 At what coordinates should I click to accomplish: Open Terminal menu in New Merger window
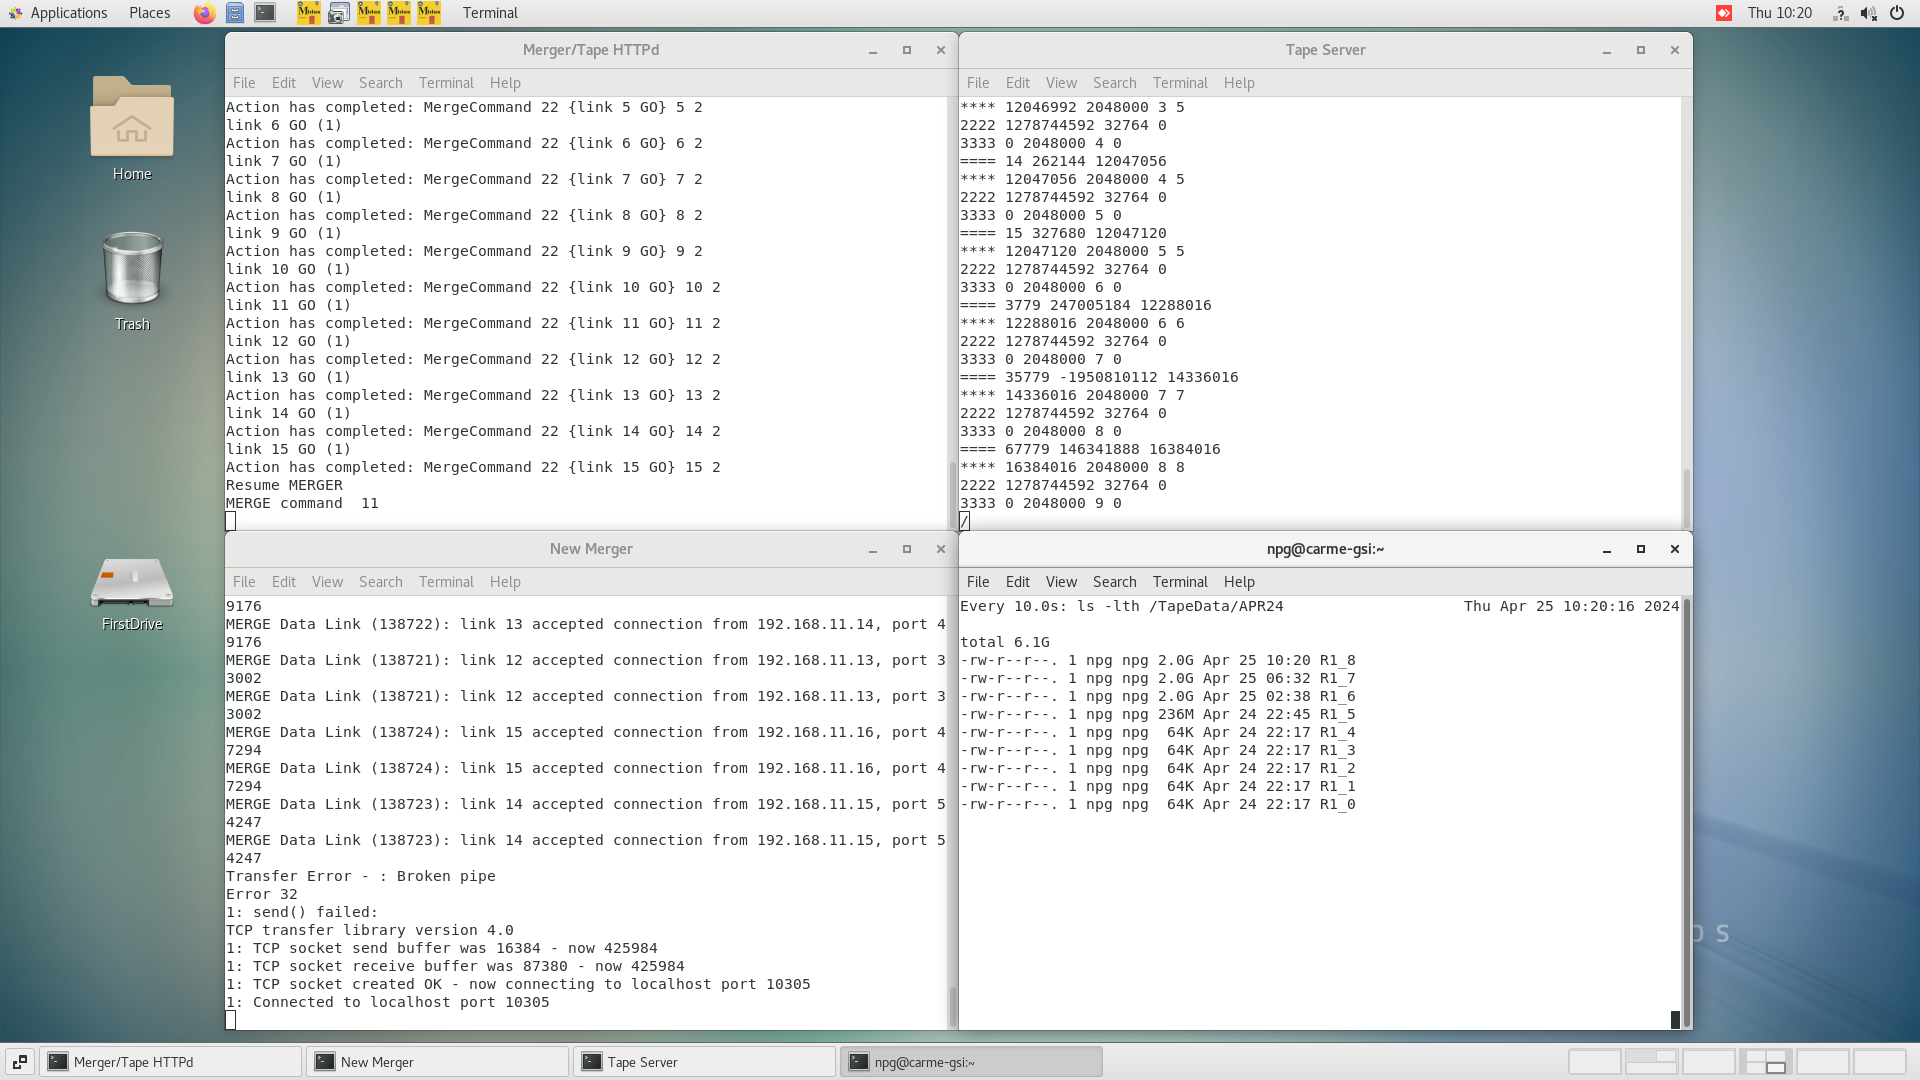point(445,582)
